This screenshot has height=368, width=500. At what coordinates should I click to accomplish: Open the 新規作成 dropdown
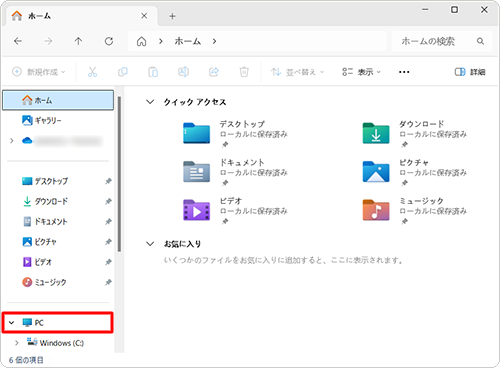coord(39,72)
